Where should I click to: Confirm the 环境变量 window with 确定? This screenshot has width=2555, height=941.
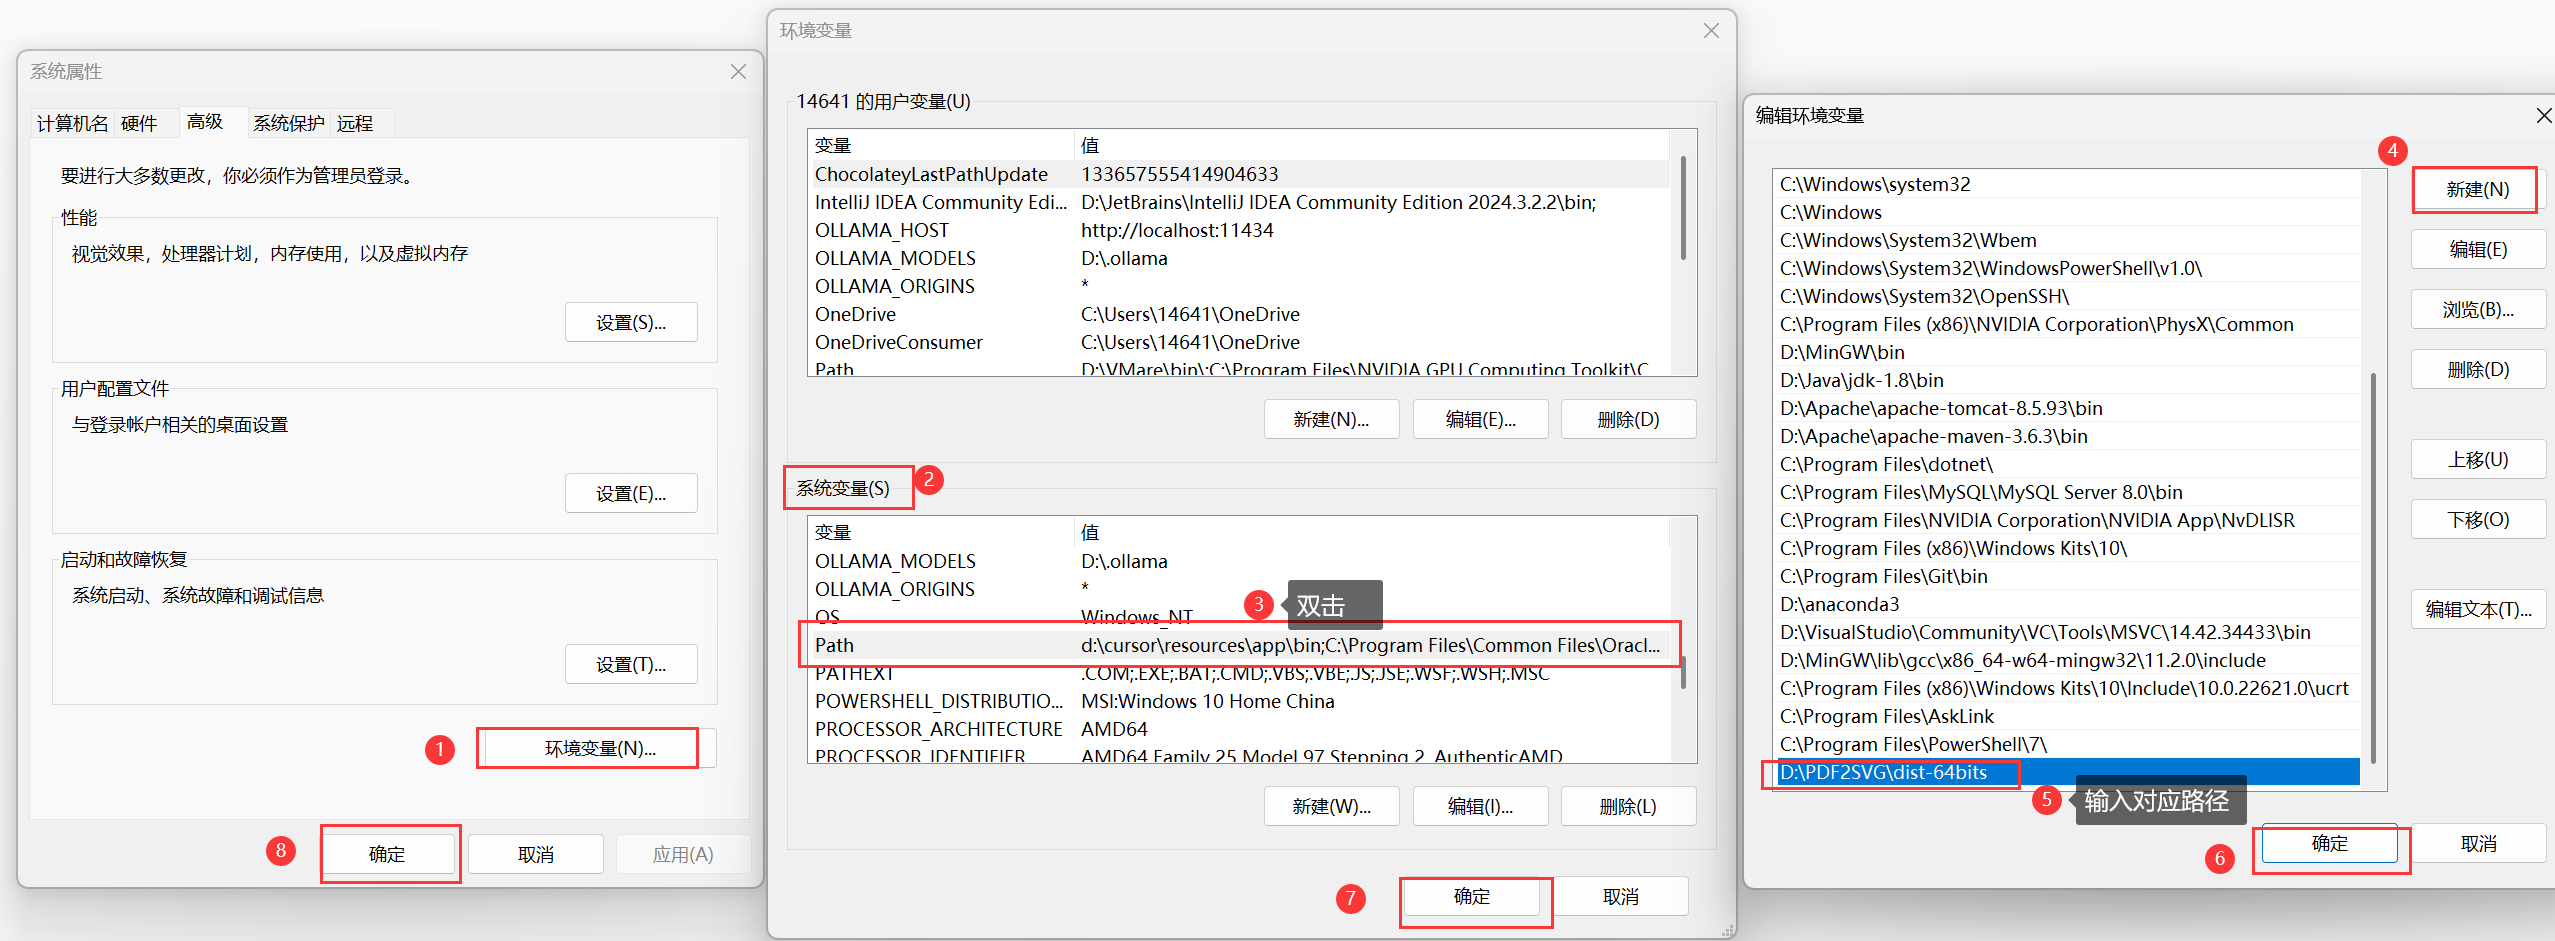click(x=1472, y=896)
